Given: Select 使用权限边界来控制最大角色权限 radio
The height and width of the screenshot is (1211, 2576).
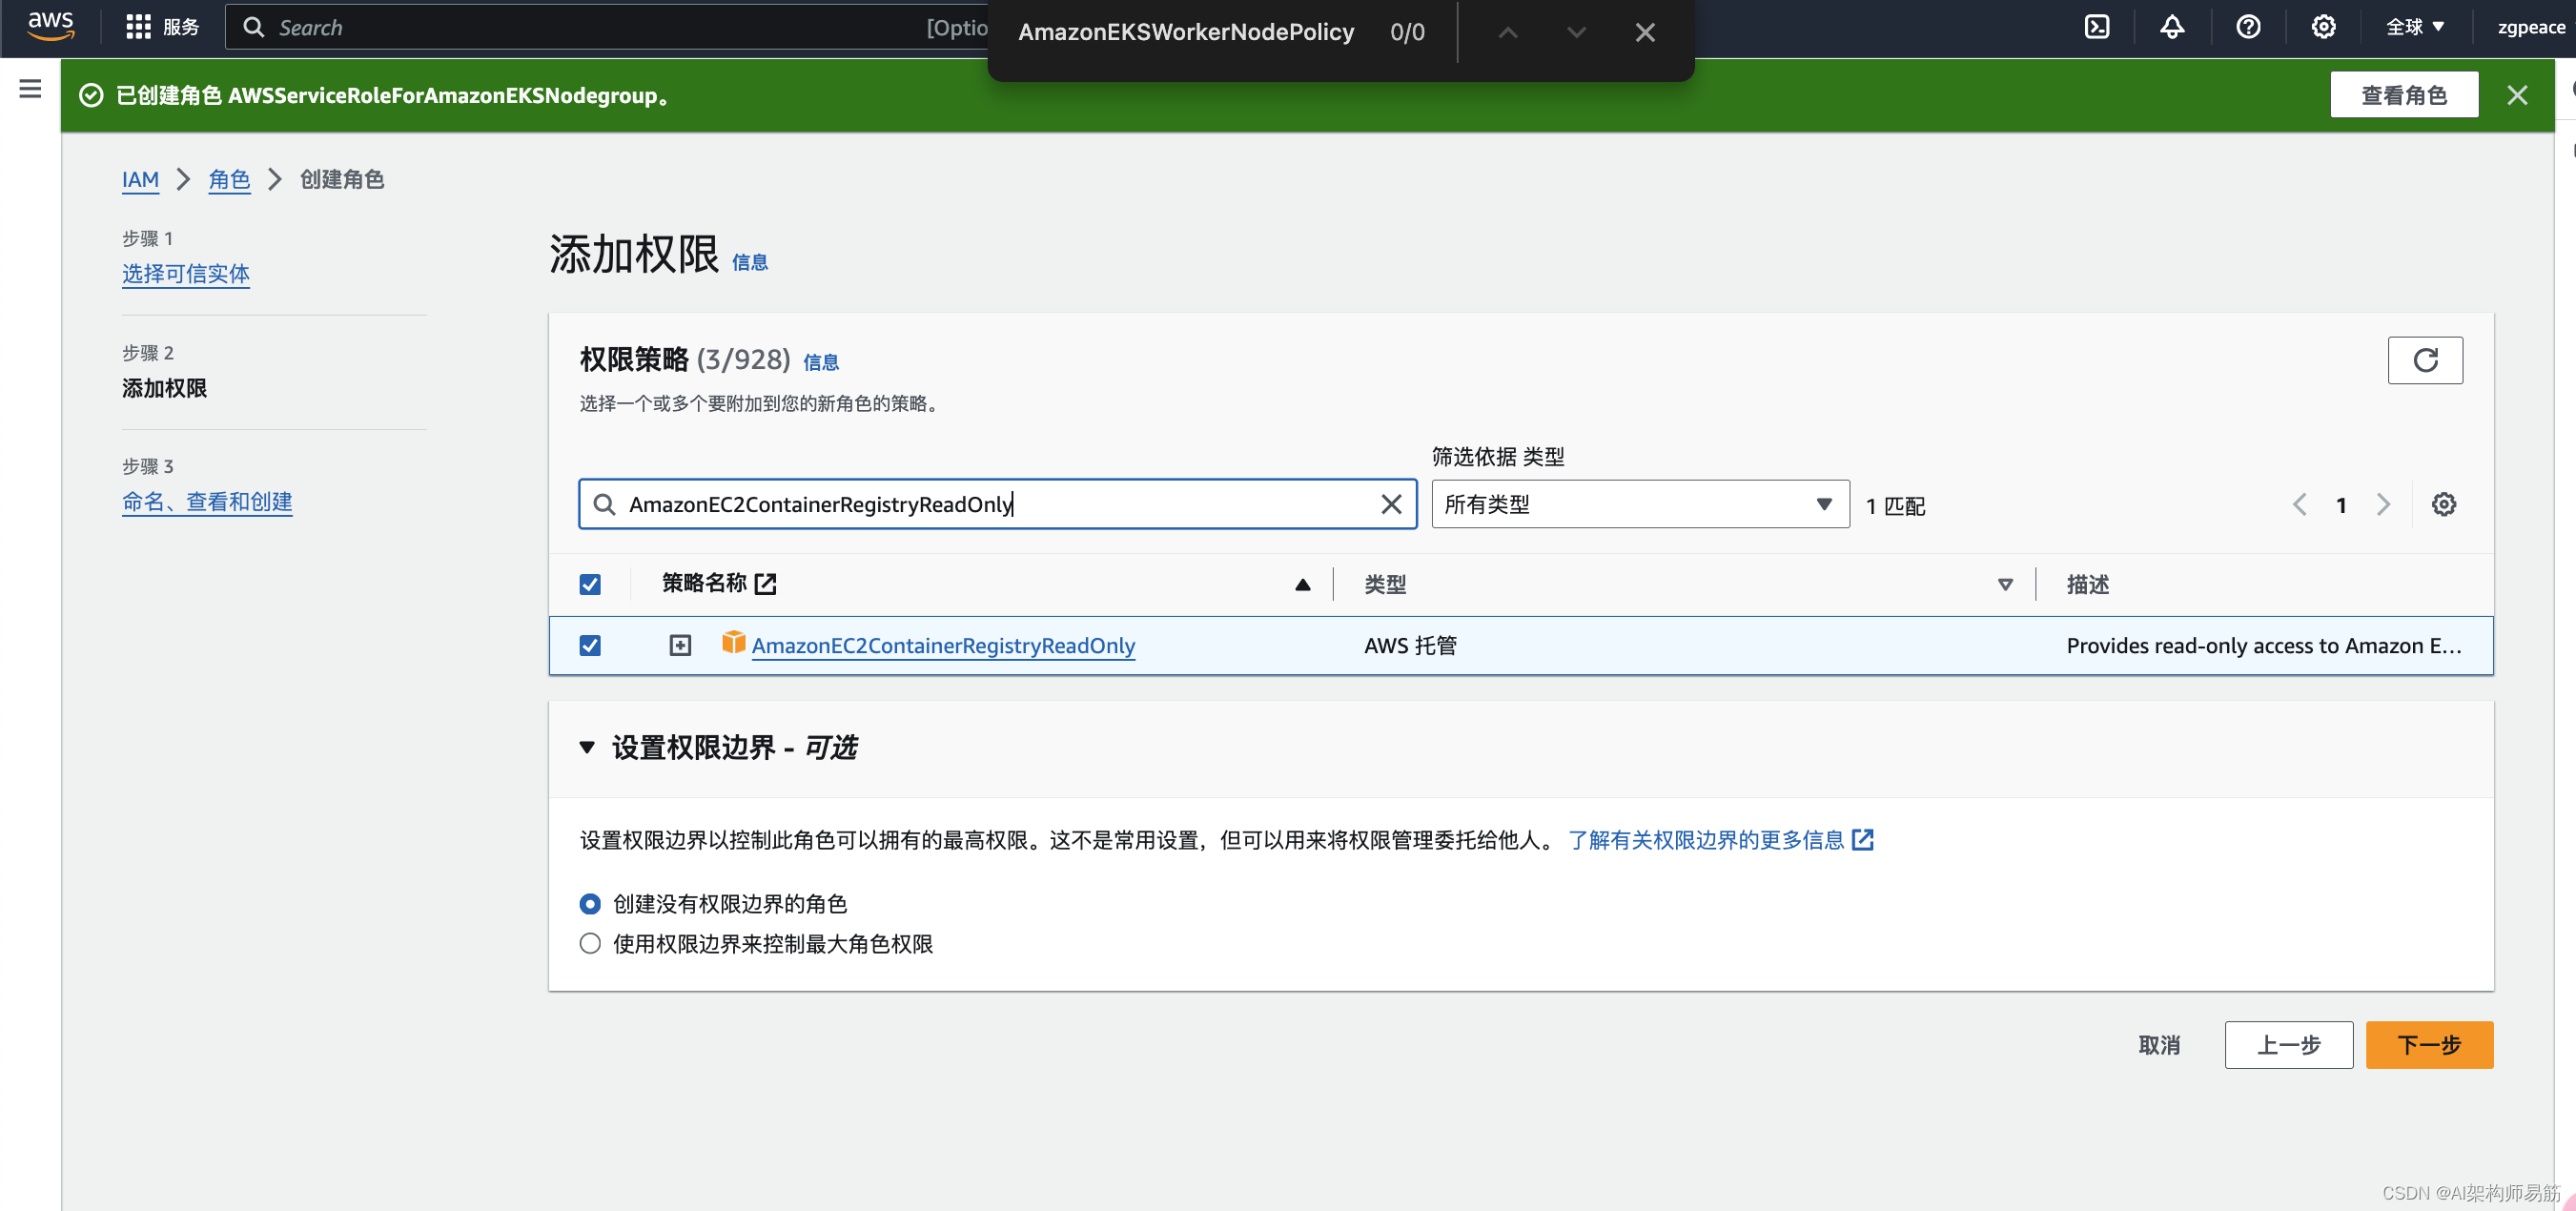Looking at the screenshot, I should coord(590,943).
